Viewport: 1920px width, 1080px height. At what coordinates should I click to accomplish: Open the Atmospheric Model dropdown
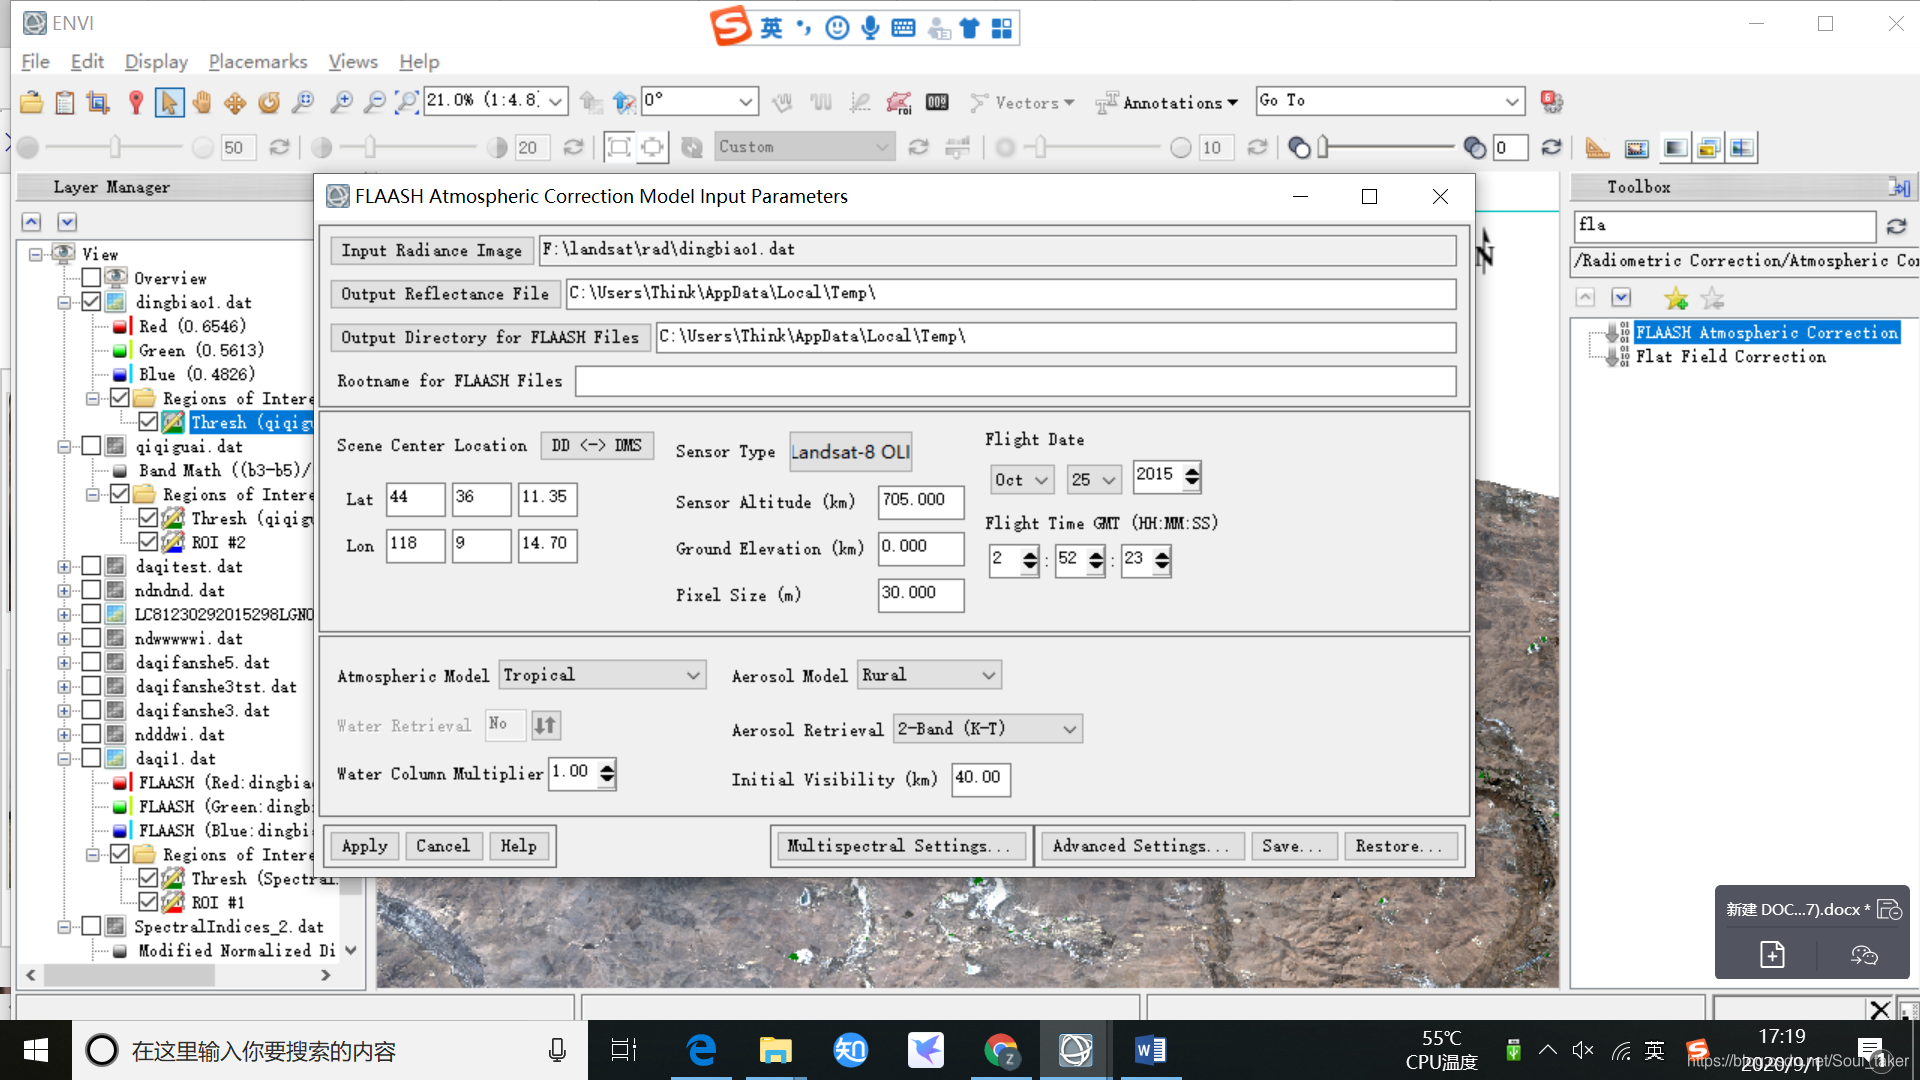click(x=602, y=675)
